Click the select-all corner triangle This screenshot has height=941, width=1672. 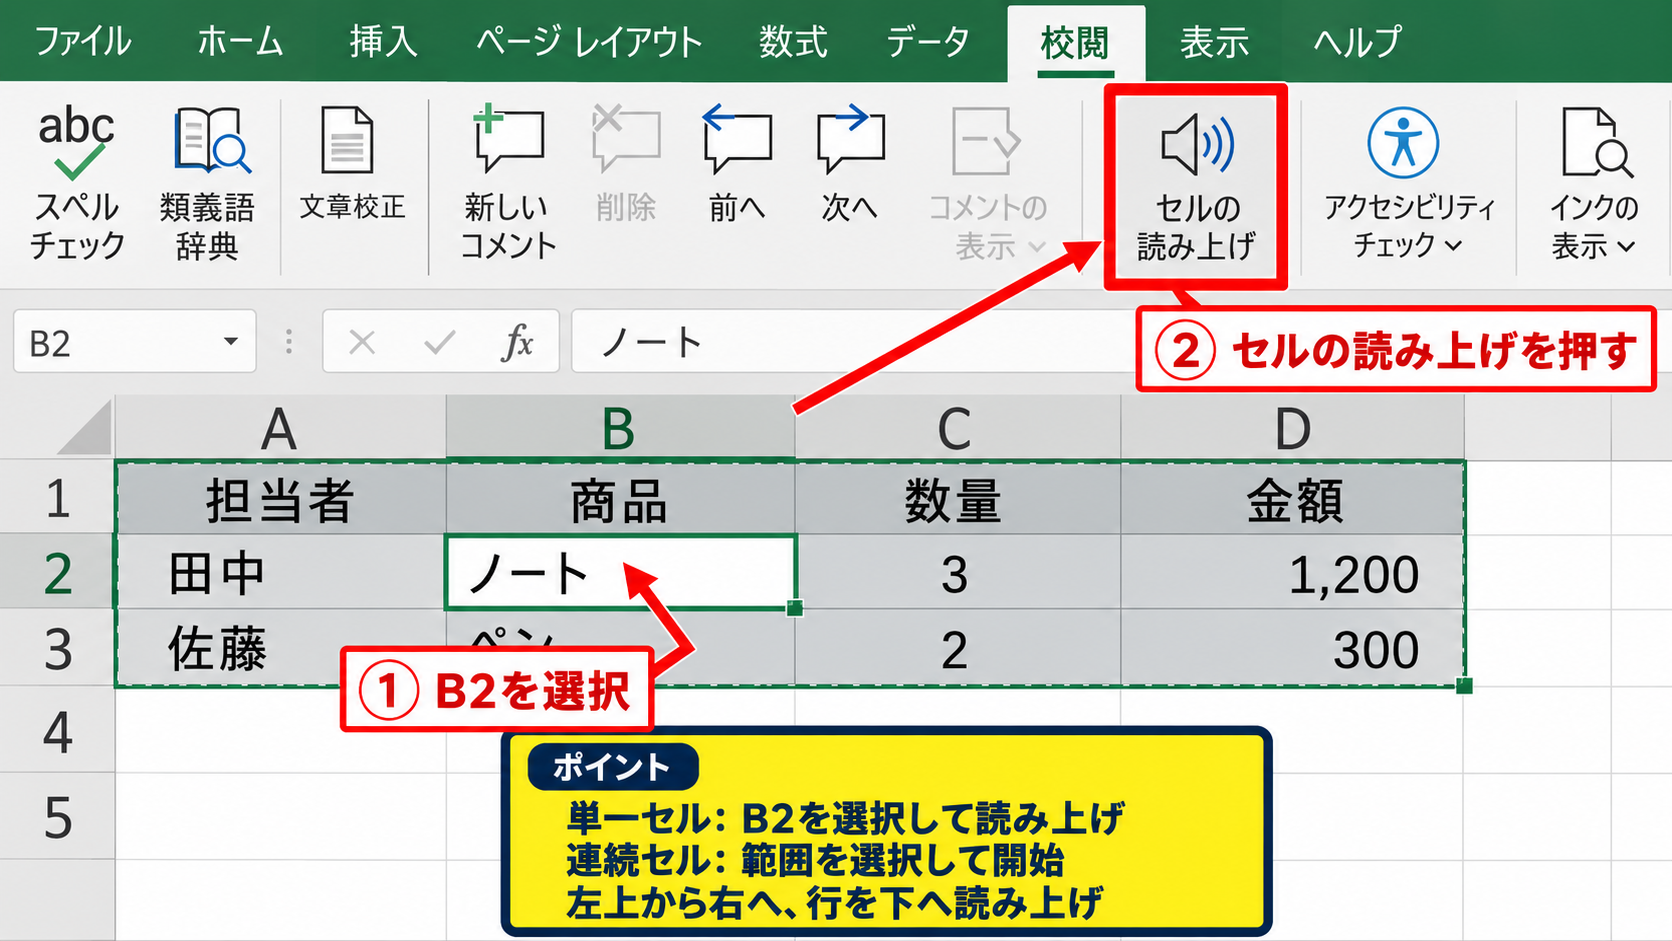pyautogui.click(x=86, y=430)
